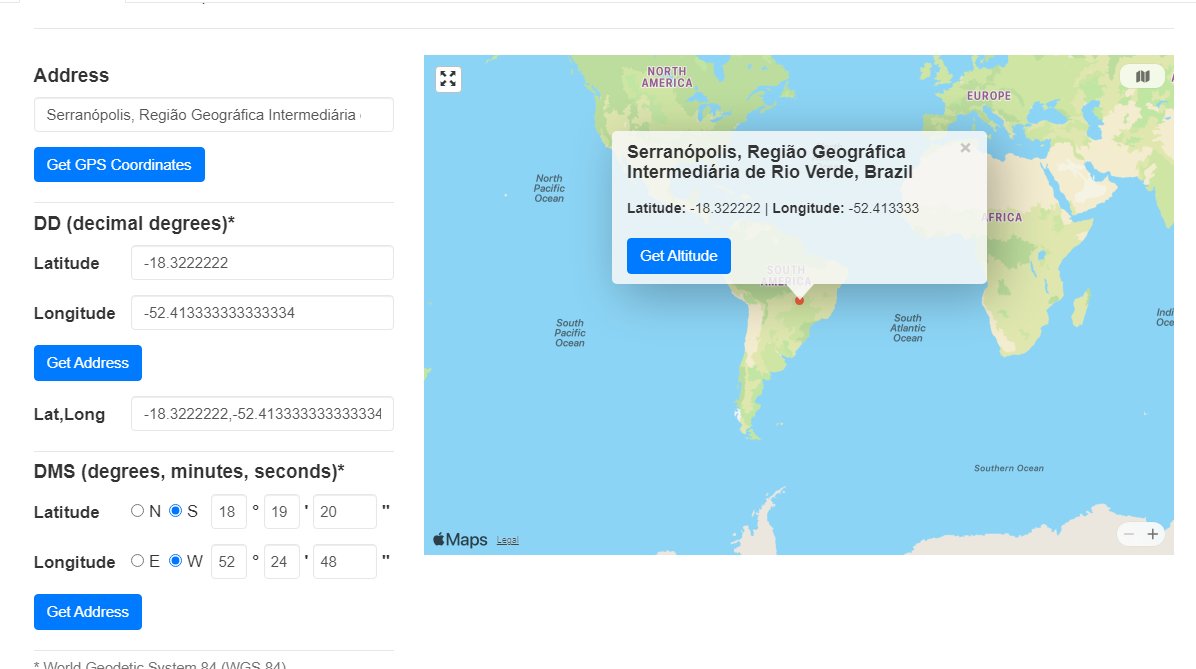This screenshot has height=669, width=1196.
Task: Click the EUROPE map label
Action: click(x=989, y=95)
